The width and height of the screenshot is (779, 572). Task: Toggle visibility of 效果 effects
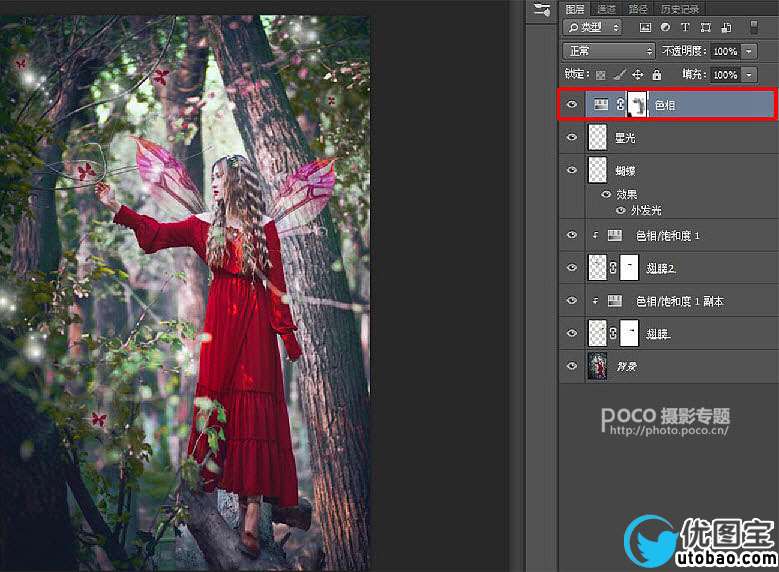click(606, 194)
